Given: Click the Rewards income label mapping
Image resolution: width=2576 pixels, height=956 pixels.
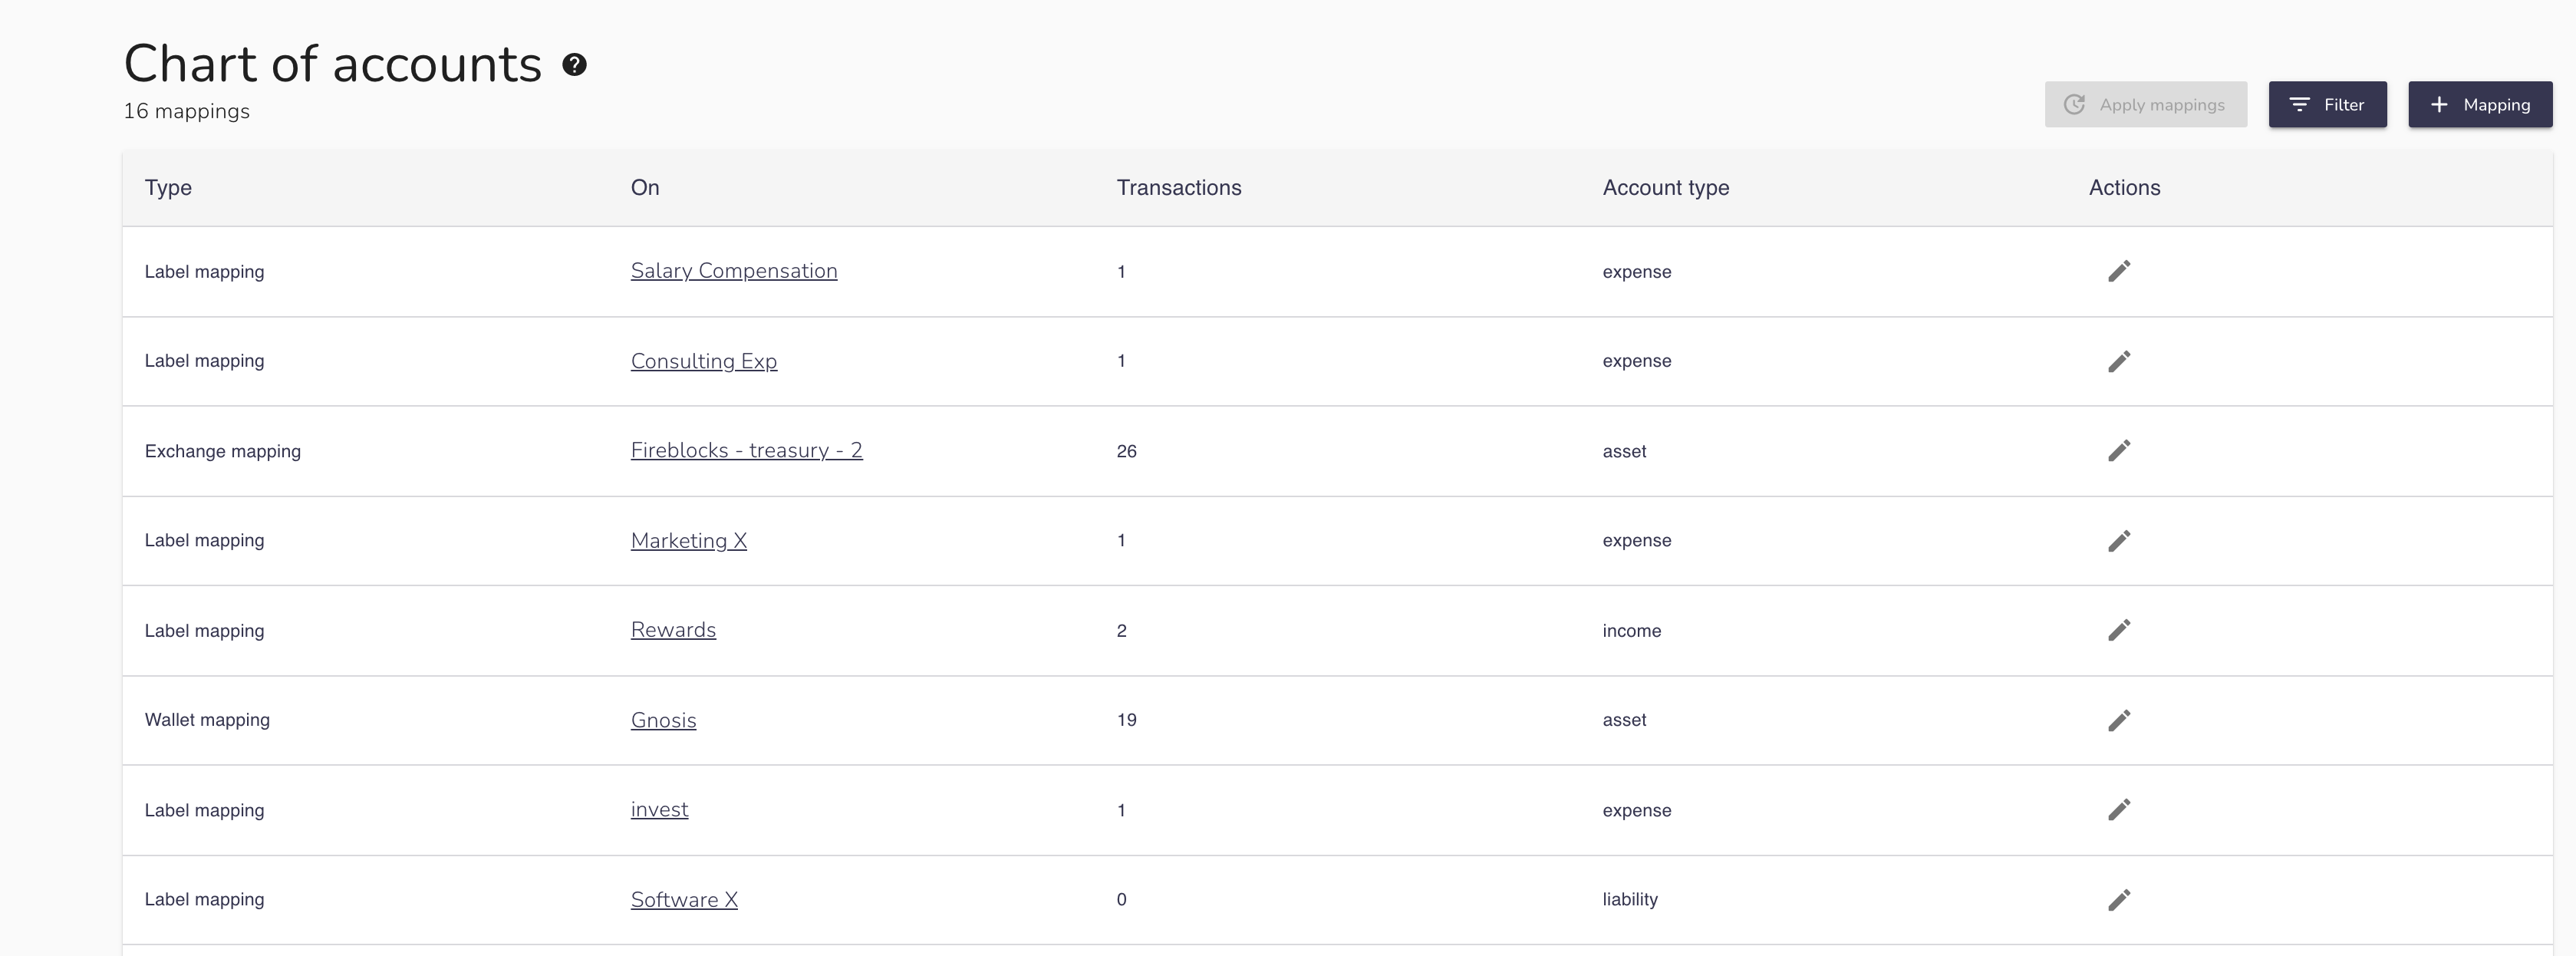Looking at the screenshot, I should coord(674,628).
